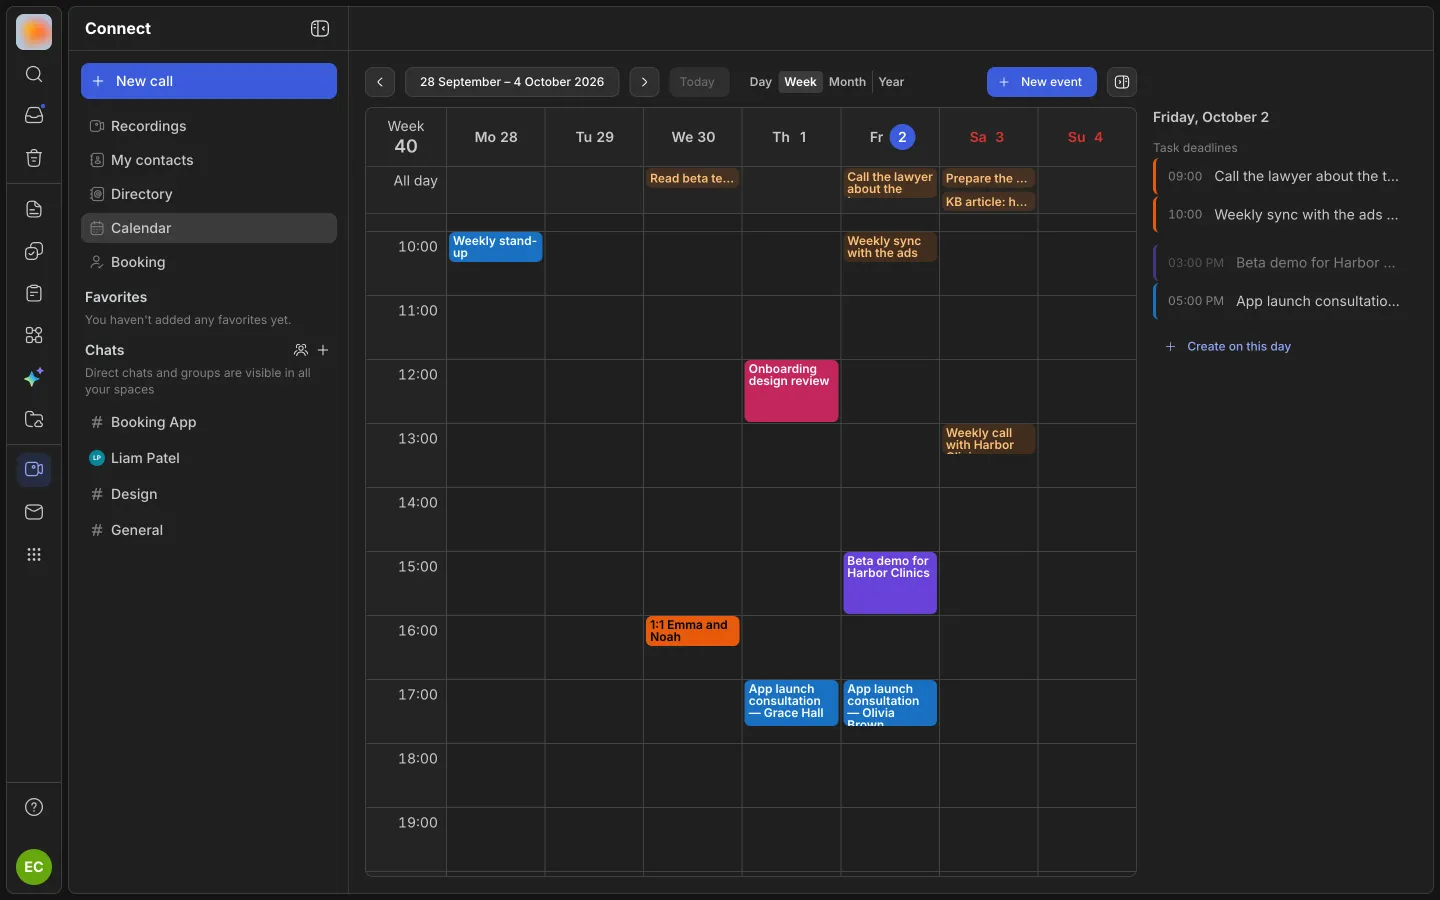Go to previous week arrow
The height and width of the screenshot is (900, 1440).
[380, 82]
